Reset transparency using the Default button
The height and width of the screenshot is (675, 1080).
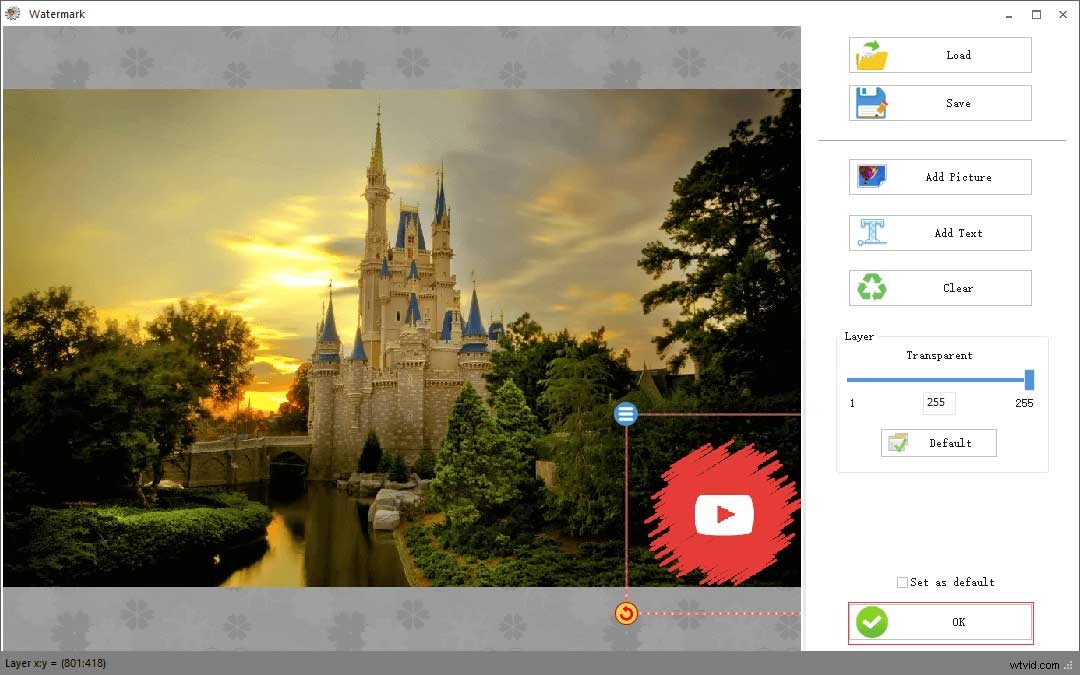[938, 442]
